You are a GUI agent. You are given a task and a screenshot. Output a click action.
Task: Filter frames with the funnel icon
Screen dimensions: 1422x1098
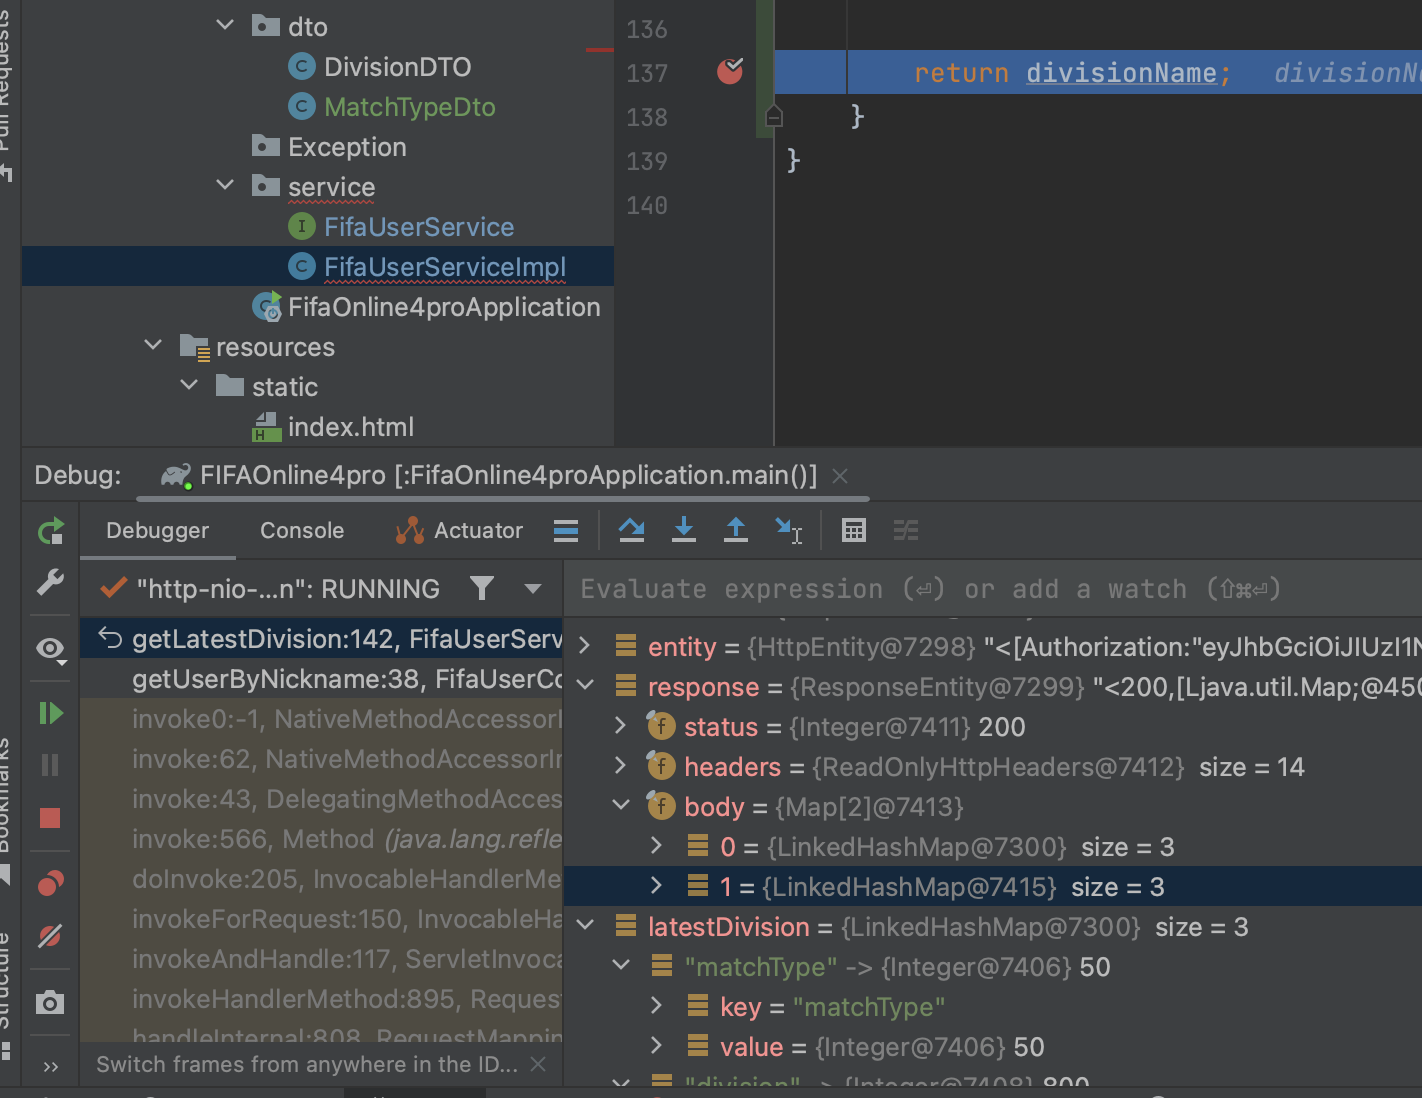pos(482,589)
